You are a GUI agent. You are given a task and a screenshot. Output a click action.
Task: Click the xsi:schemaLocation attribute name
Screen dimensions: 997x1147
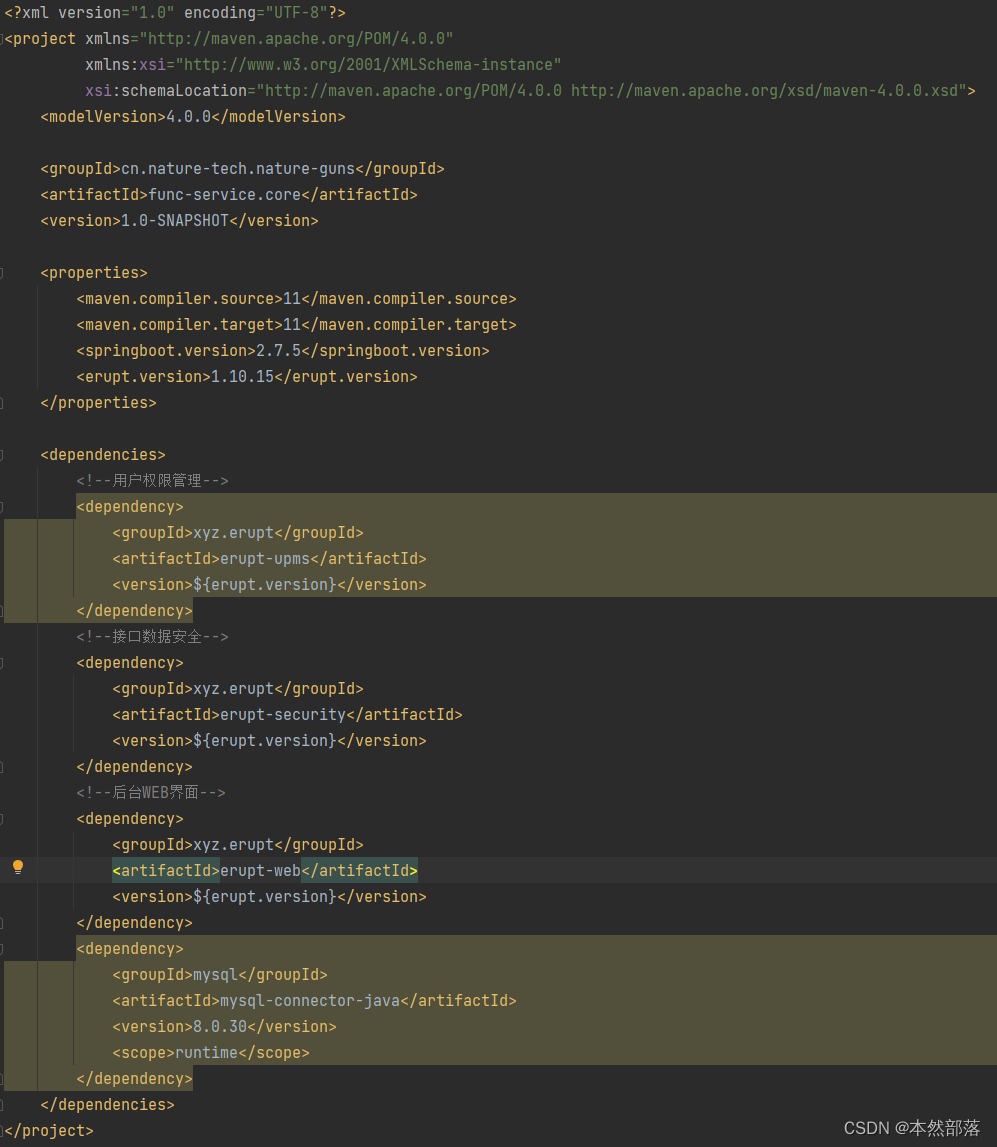coord(165,91)
